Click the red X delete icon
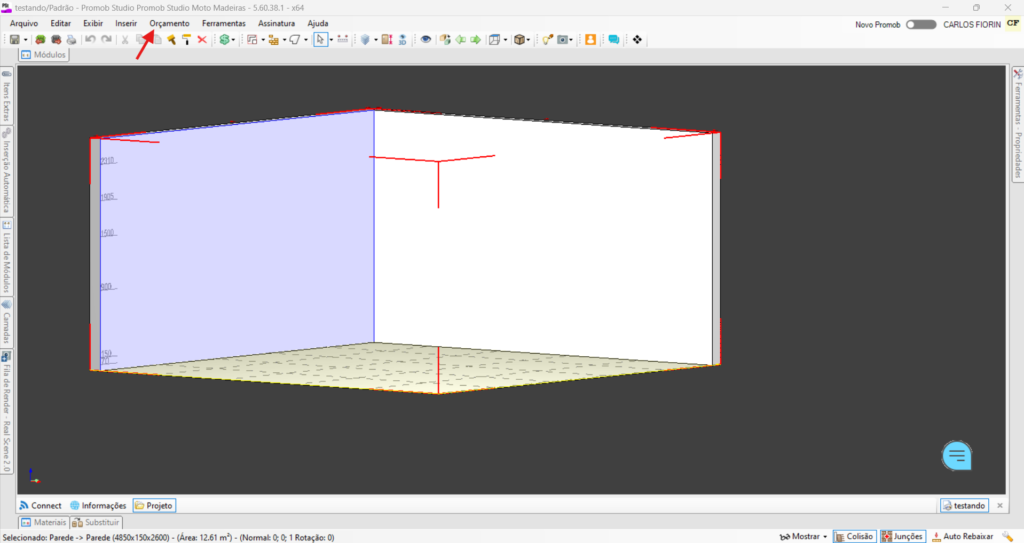The height and width of the screenshot is (543, 1024). click(202, 40)
